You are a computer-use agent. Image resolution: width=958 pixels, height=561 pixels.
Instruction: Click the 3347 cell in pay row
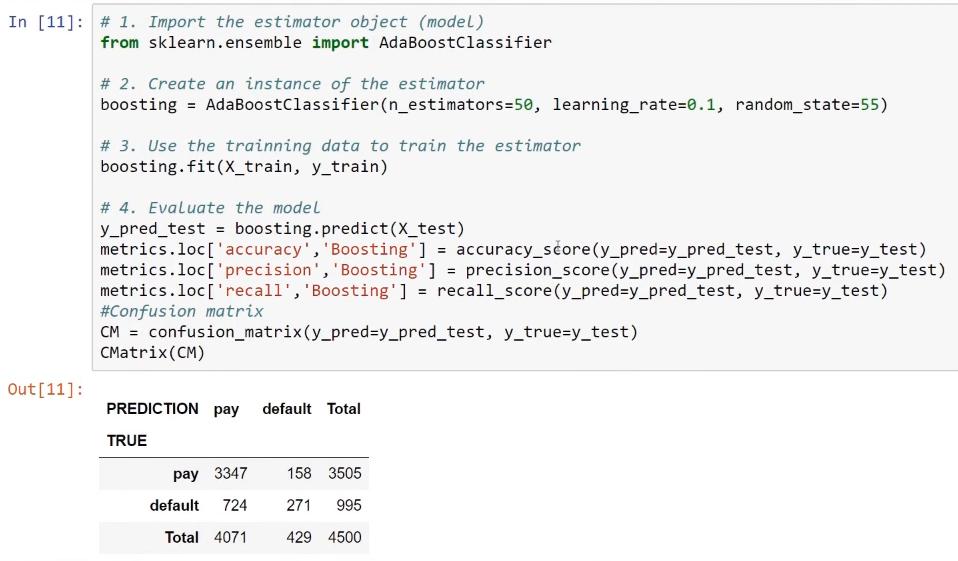[x=230, y=474]
